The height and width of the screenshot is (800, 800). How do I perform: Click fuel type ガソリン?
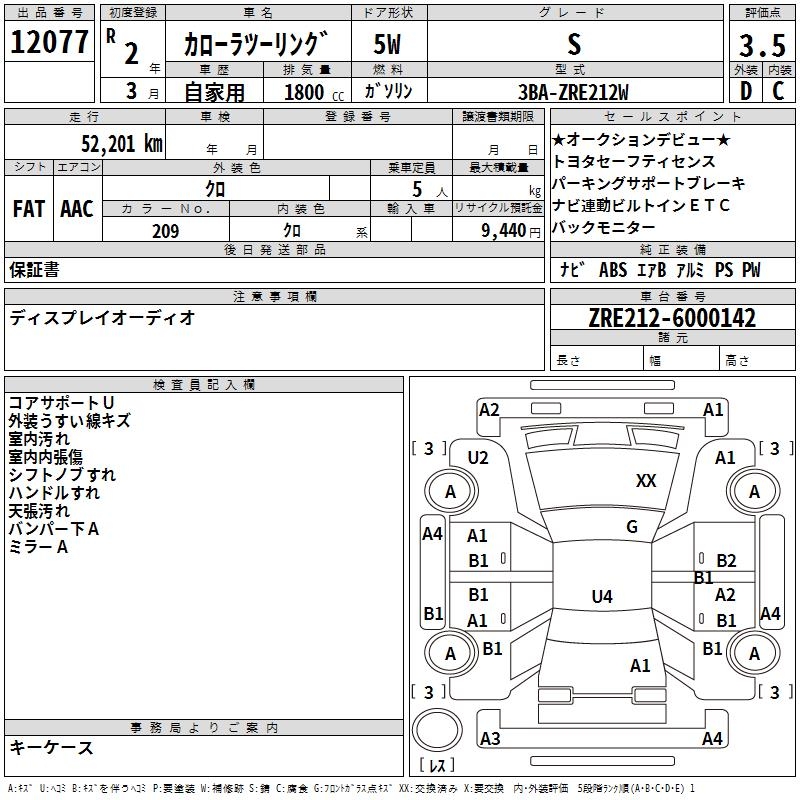coord(388,91)
